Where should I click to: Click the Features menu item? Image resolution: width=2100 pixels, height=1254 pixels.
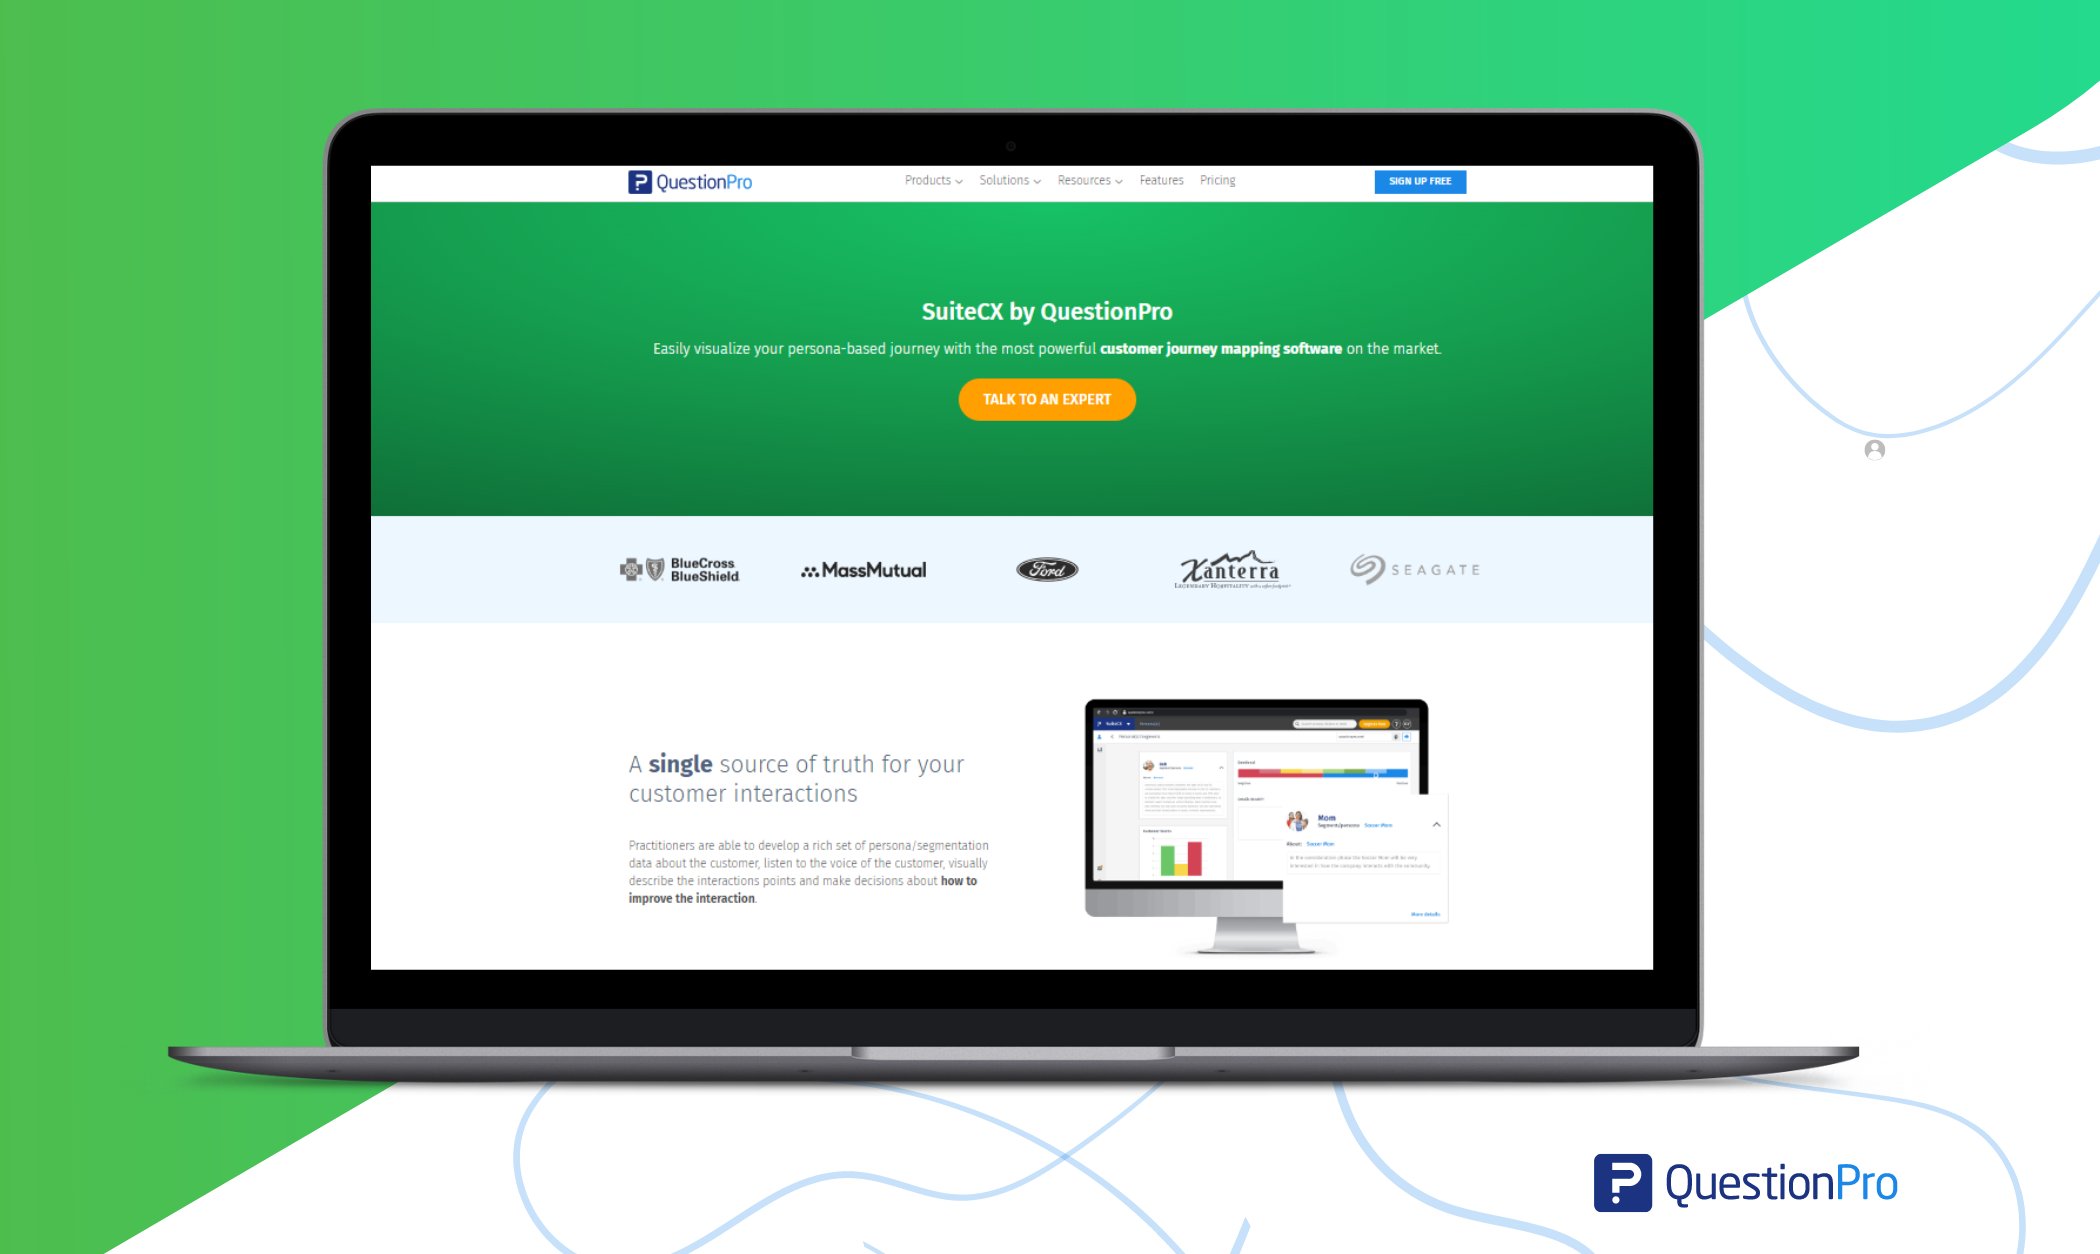pos(1161,179)
